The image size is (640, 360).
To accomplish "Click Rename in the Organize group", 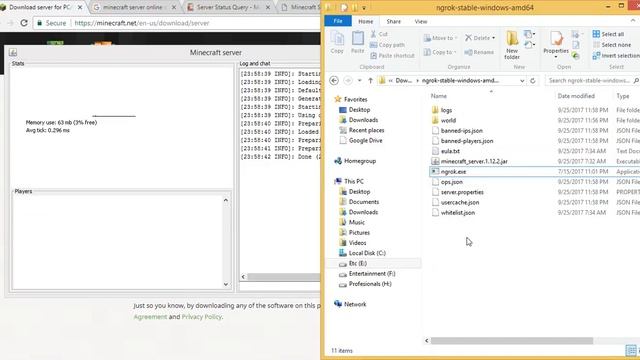I will tap(479, 52).
